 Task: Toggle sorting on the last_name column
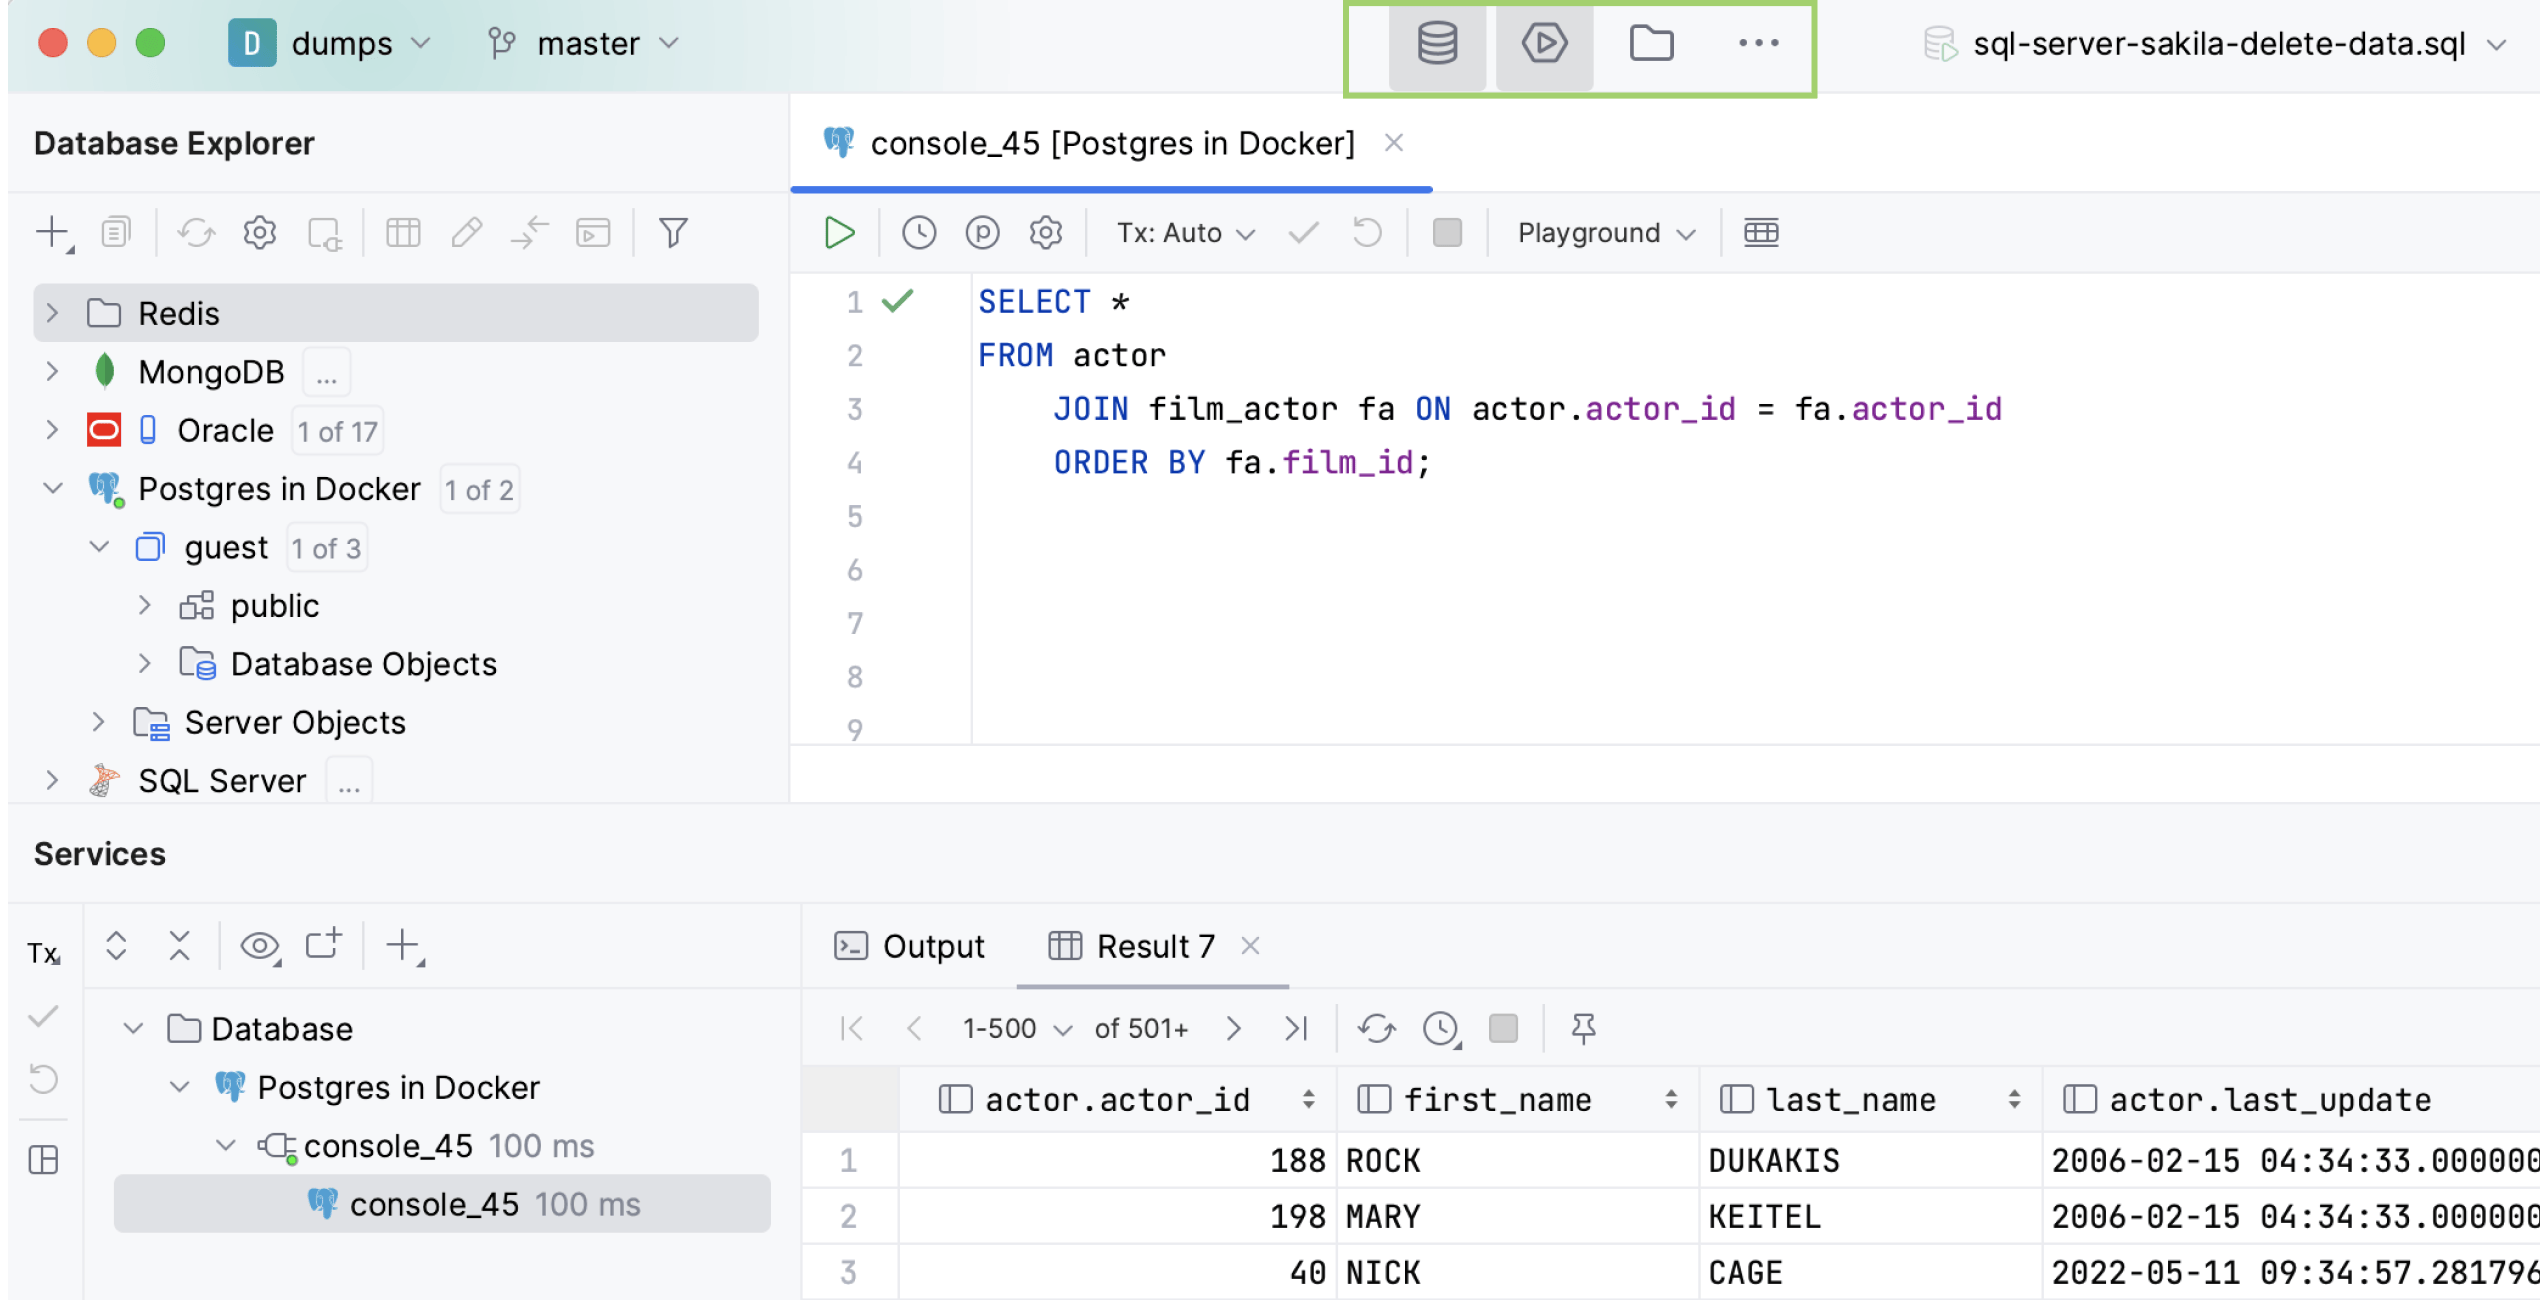(2014, 1100)
